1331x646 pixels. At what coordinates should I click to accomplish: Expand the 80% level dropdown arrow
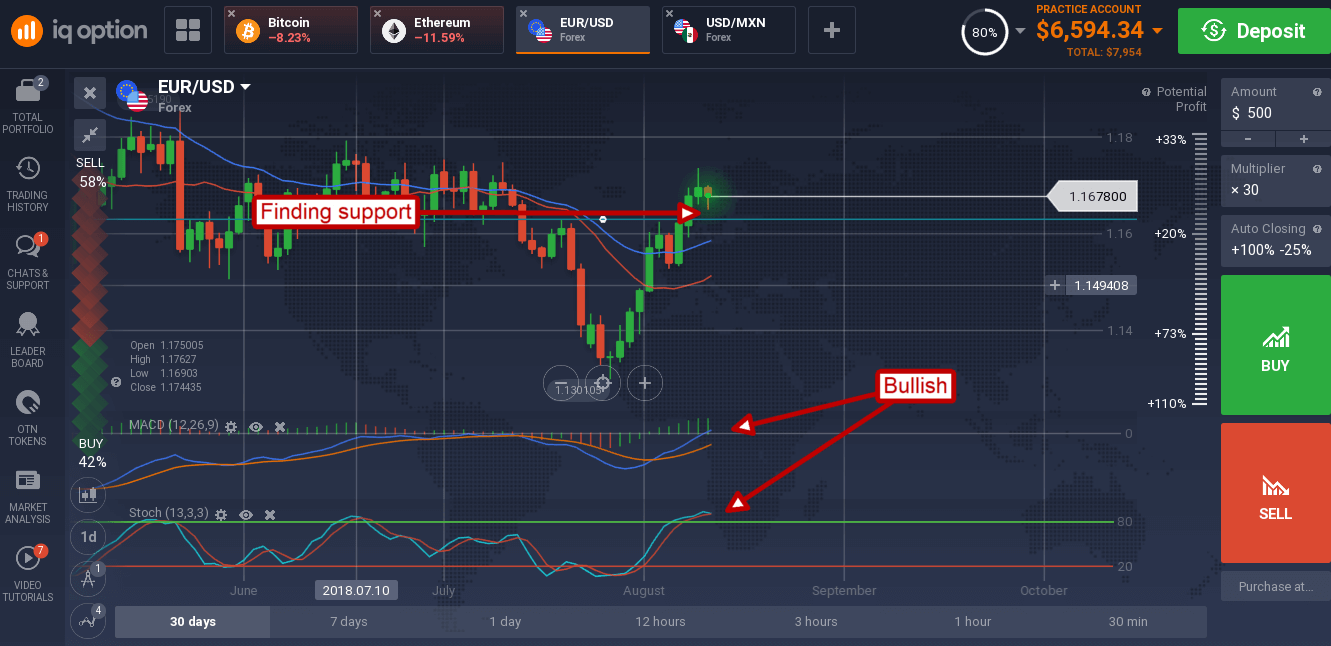1019,31
